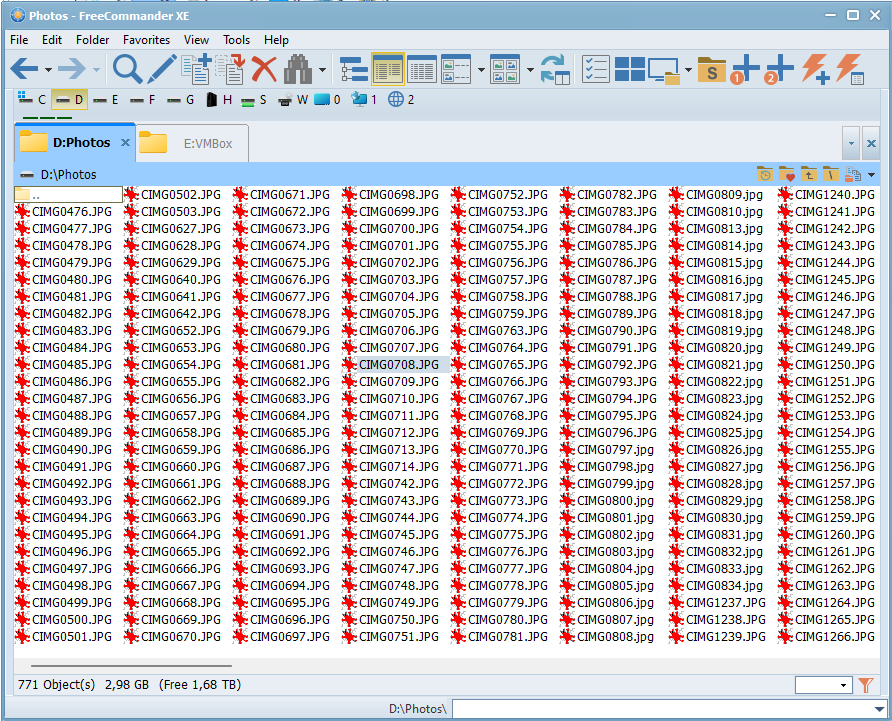Image resolution: width=892 pixels, height=721 pixels.
Task: Select network drive W
Action: pyautogui.click(x=292, y=100)
